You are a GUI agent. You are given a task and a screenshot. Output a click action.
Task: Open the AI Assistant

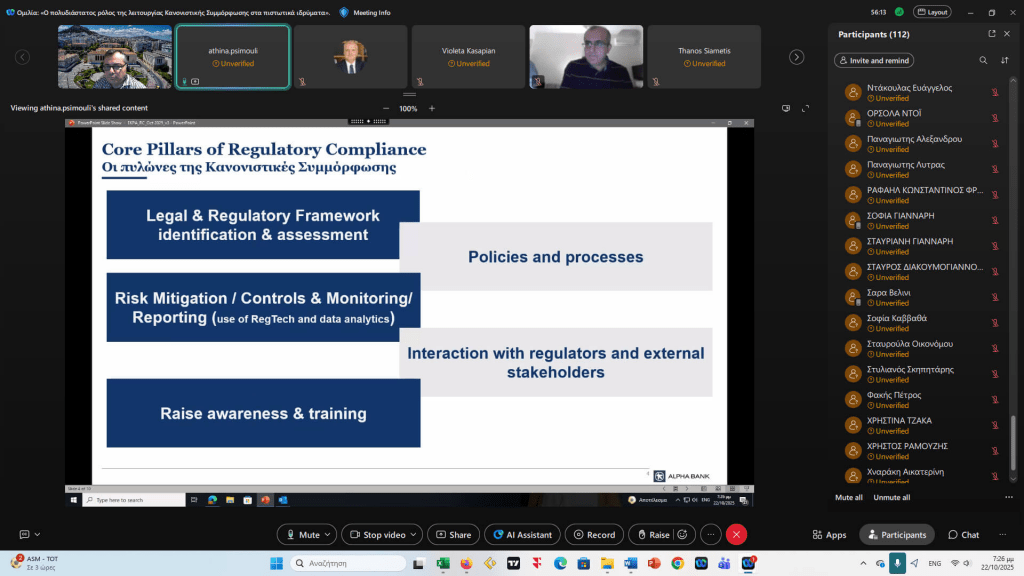(522, 535)
